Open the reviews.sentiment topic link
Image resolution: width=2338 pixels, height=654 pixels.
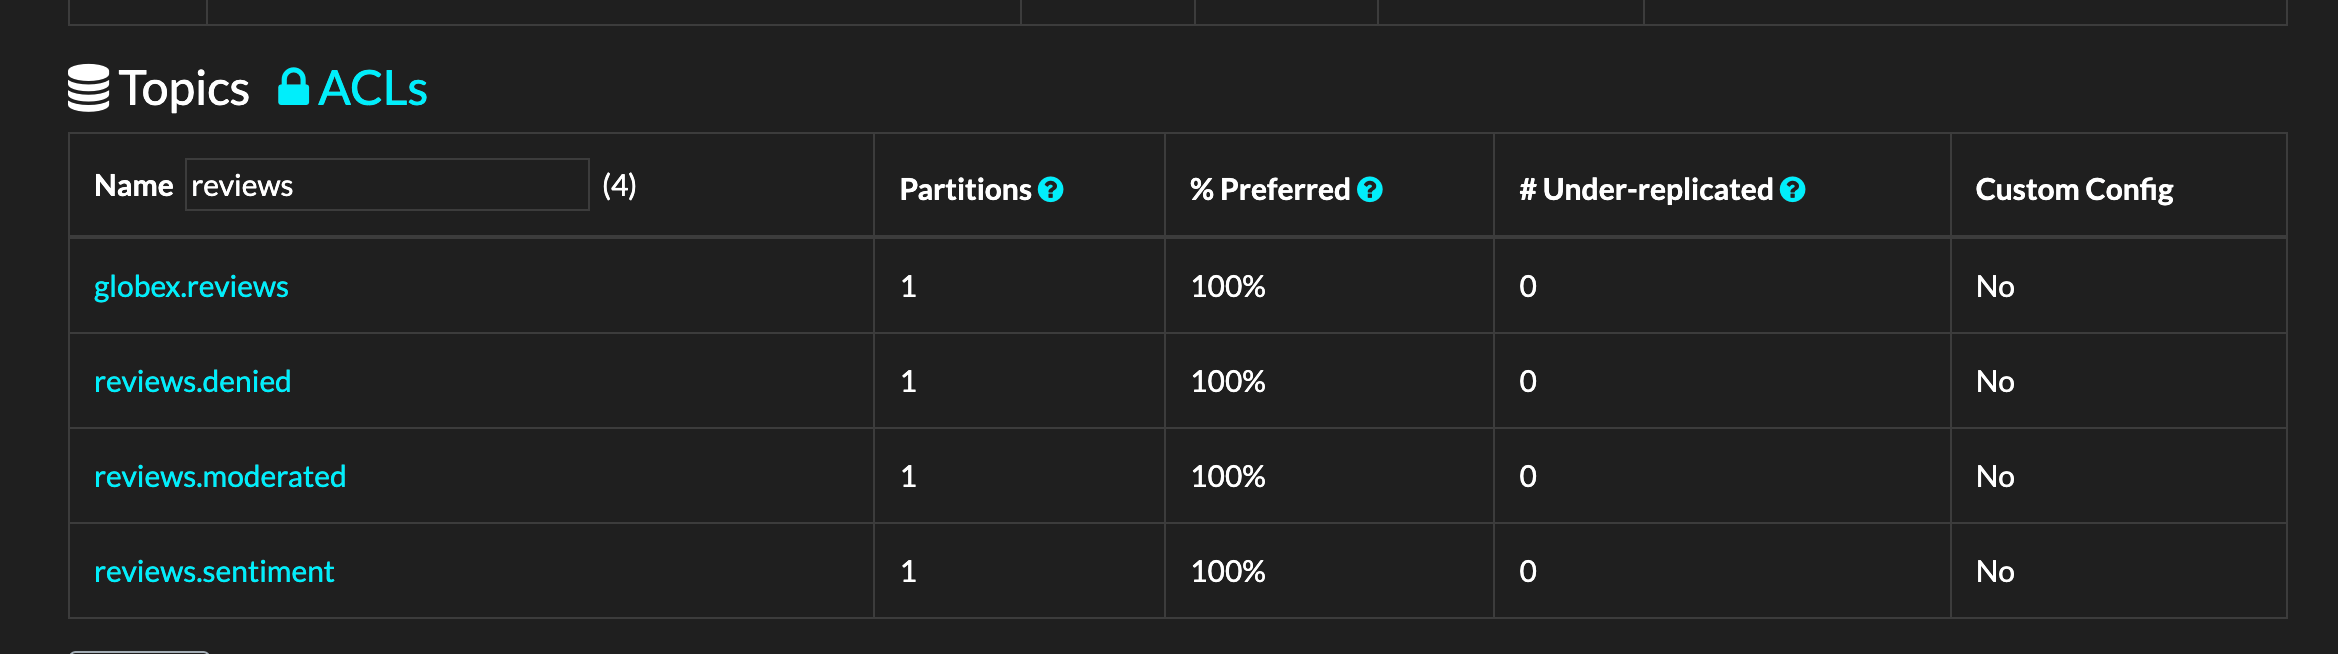tap(214, 572)
